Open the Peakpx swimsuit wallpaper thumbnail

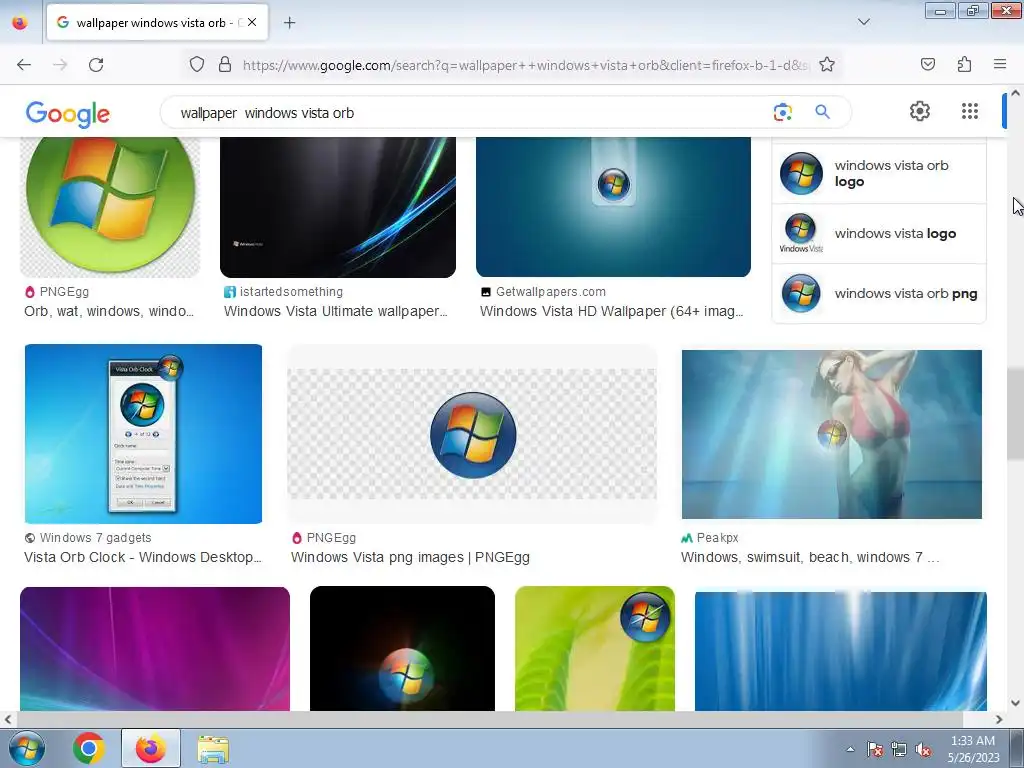click(831, 434)
